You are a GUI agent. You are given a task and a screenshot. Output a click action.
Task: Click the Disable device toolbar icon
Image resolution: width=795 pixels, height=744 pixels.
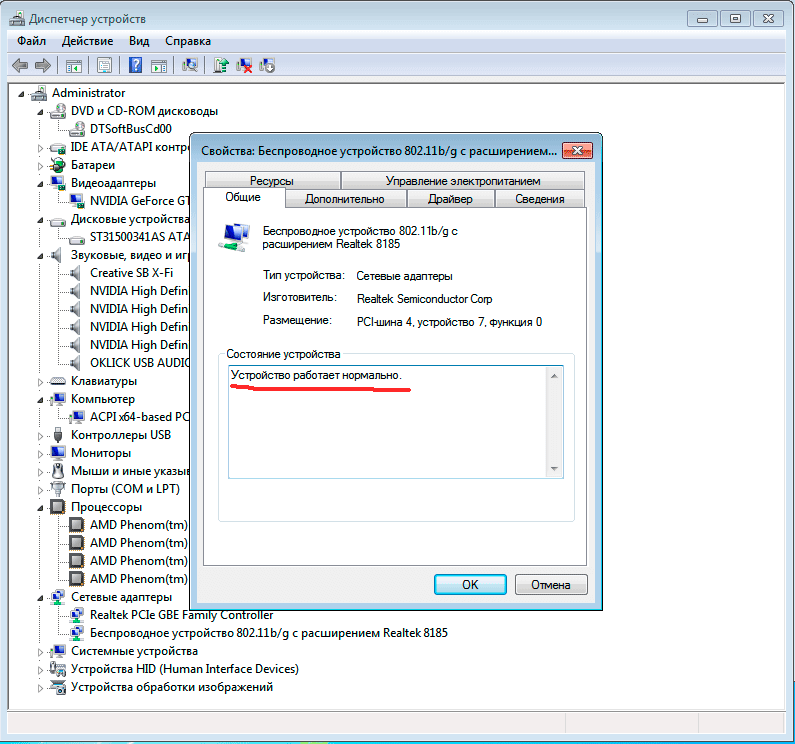(267, 66)
